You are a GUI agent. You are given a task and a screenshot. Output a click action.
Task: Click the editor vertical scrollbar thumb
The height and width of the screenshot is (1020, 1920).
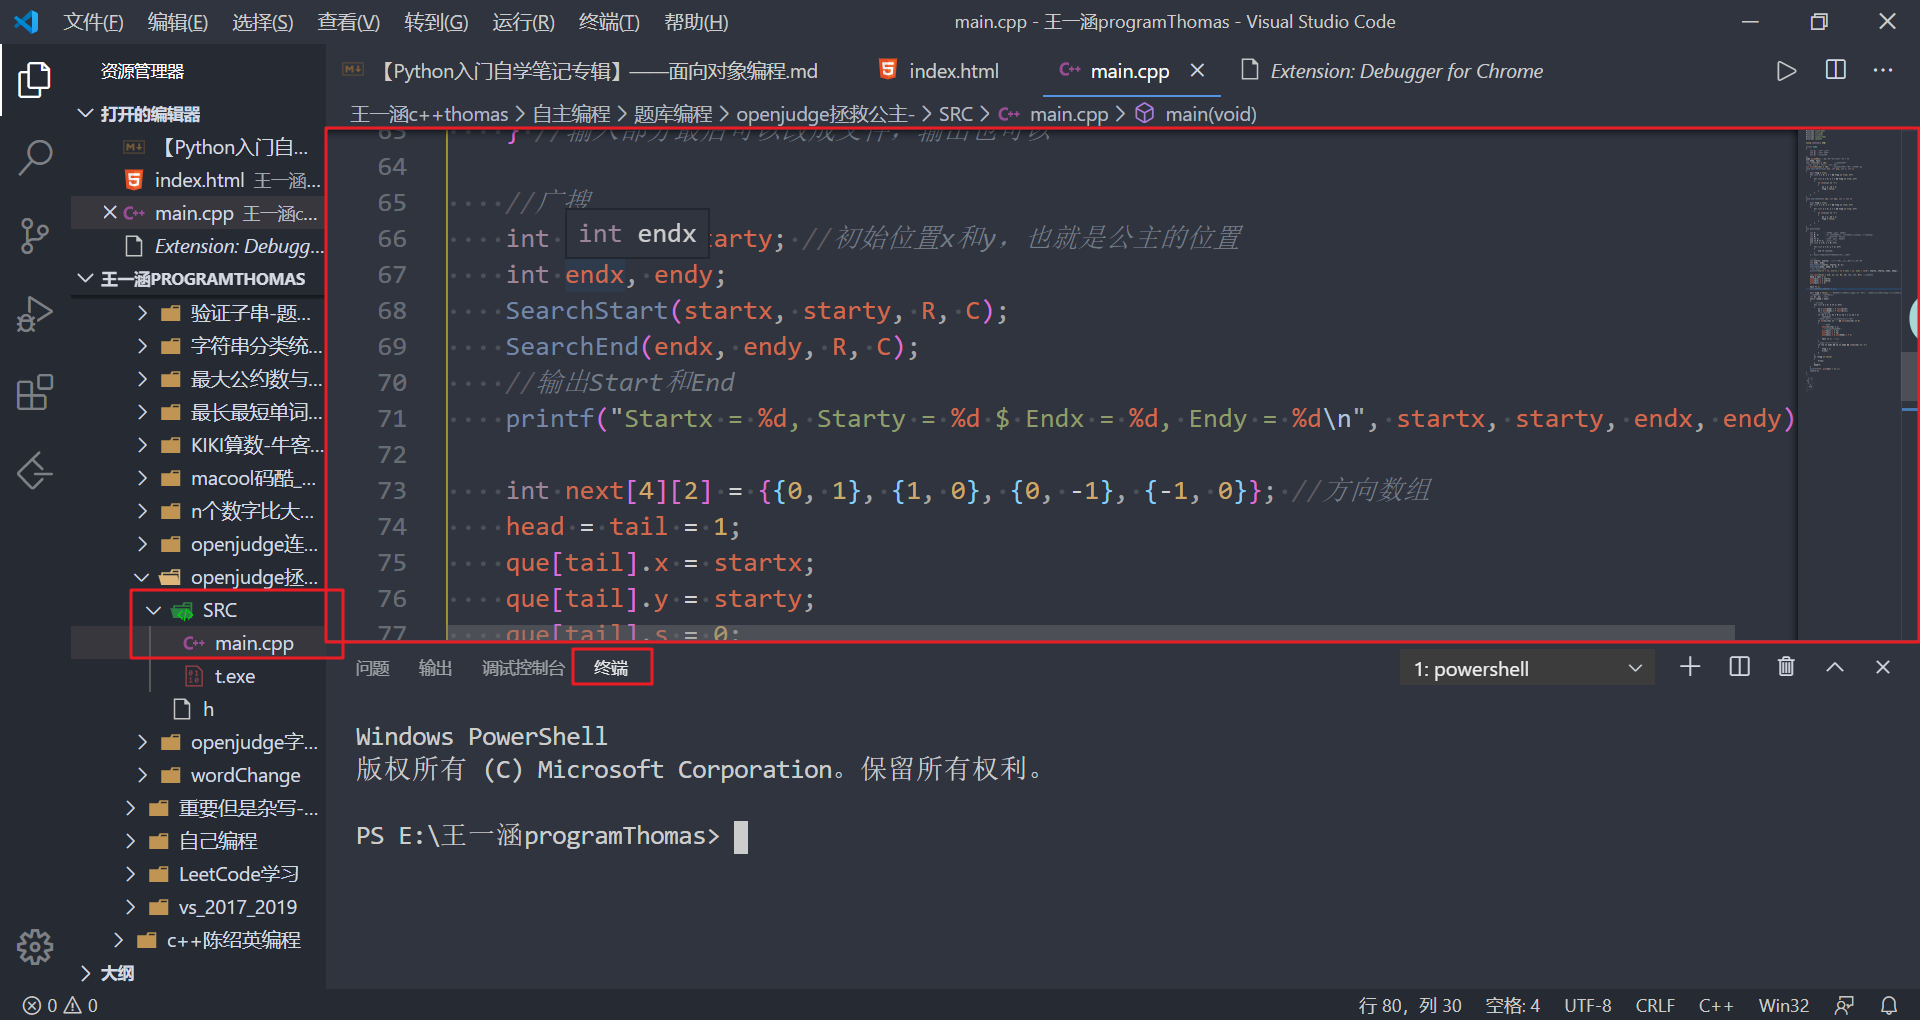[1909, 376]
